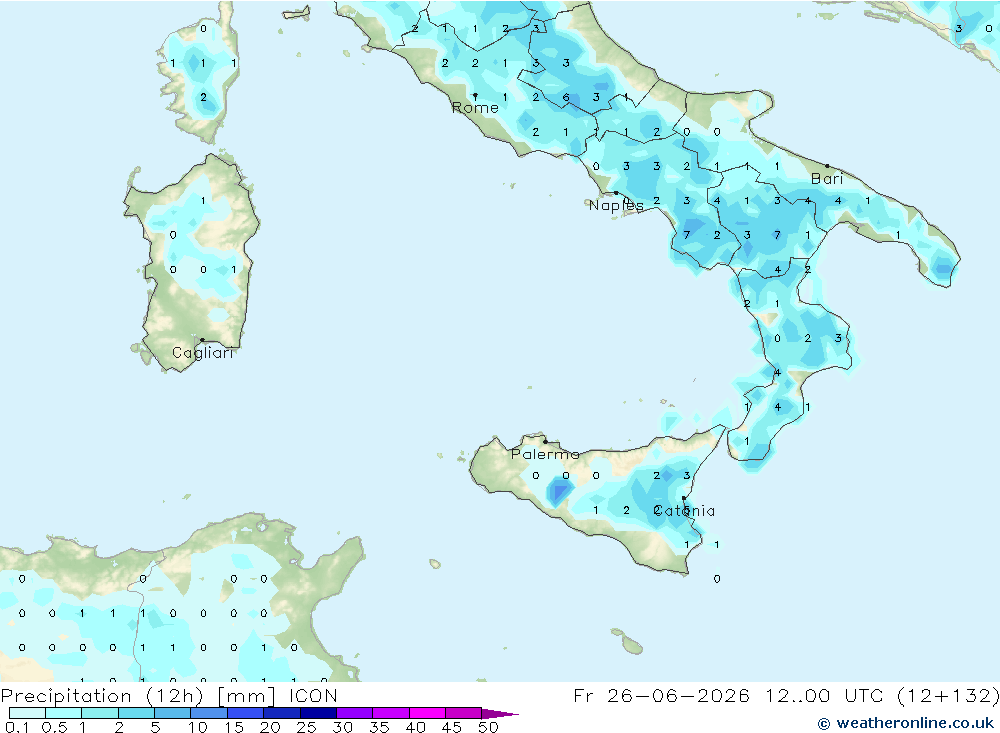Click the Catania city label
Screen dimensions: 1000x733
pyautogui.click(x=684, y=510)
